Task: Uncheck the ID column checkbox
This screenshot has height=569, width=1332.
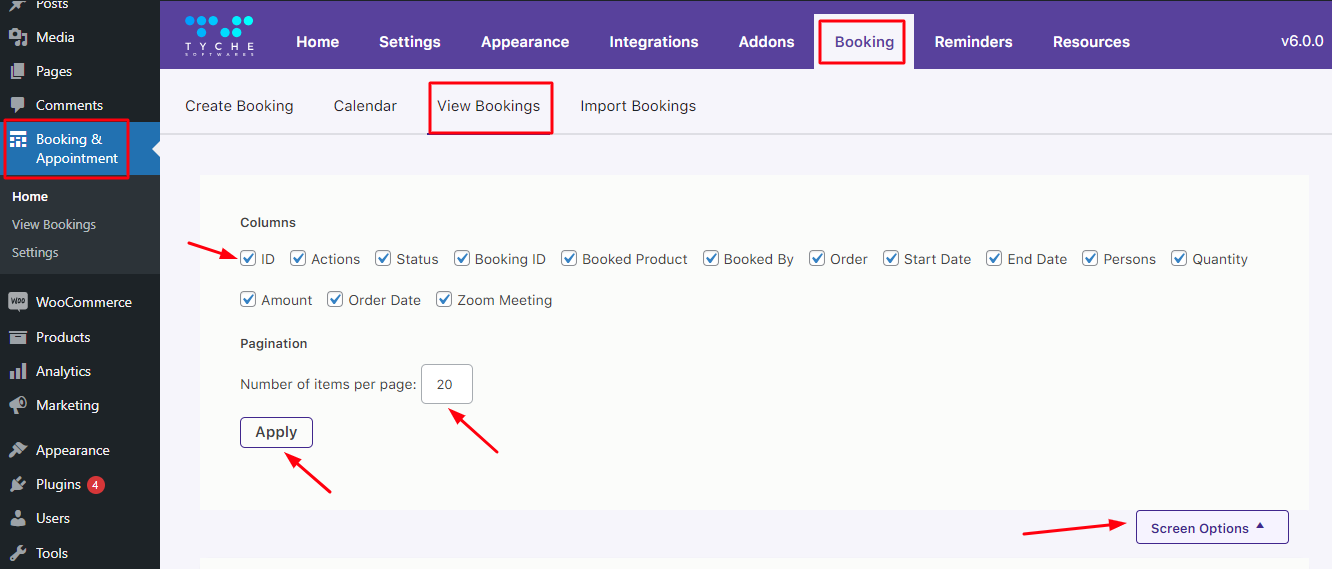Action: [248, 259]
